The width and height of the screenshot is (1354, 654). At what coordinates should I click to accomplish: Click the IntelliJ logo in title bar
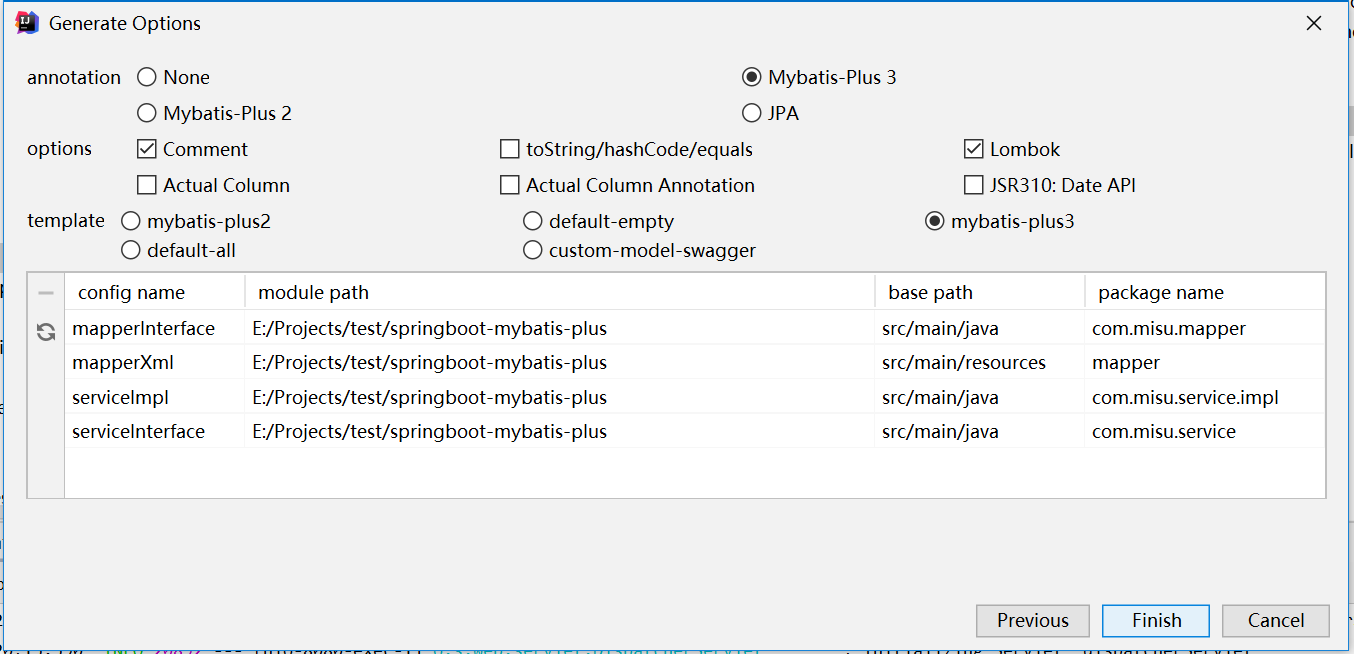(x=28, y=23)
